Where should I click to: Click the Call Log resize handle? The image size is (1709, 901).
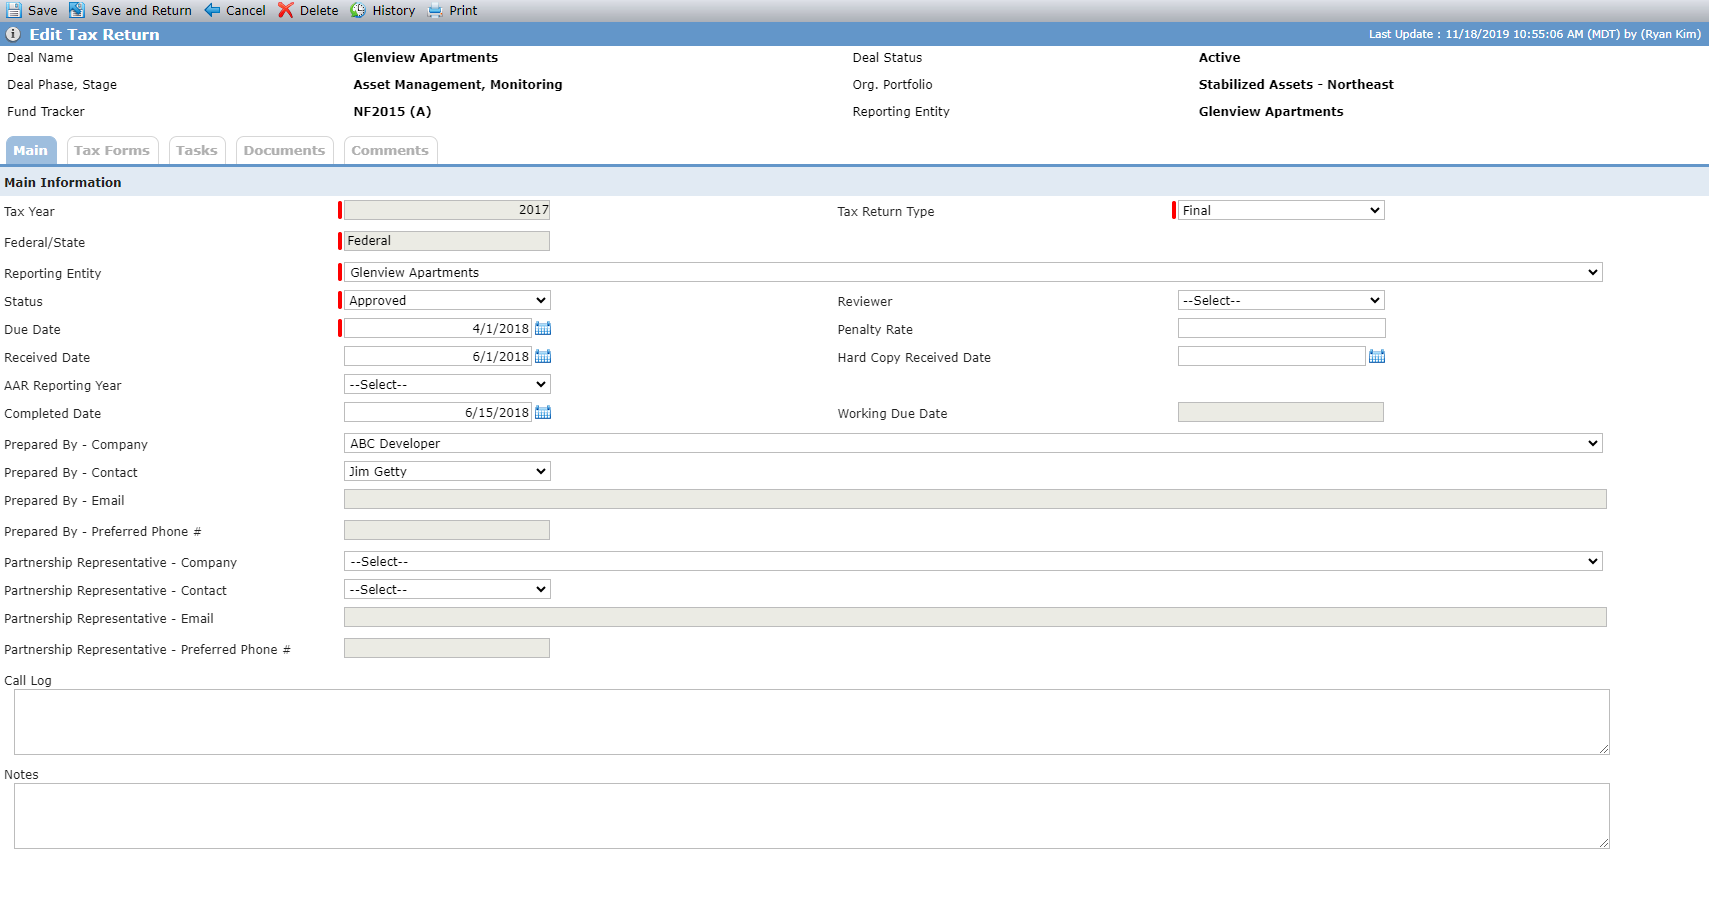pyautogui.click(x=1603, y=748)
